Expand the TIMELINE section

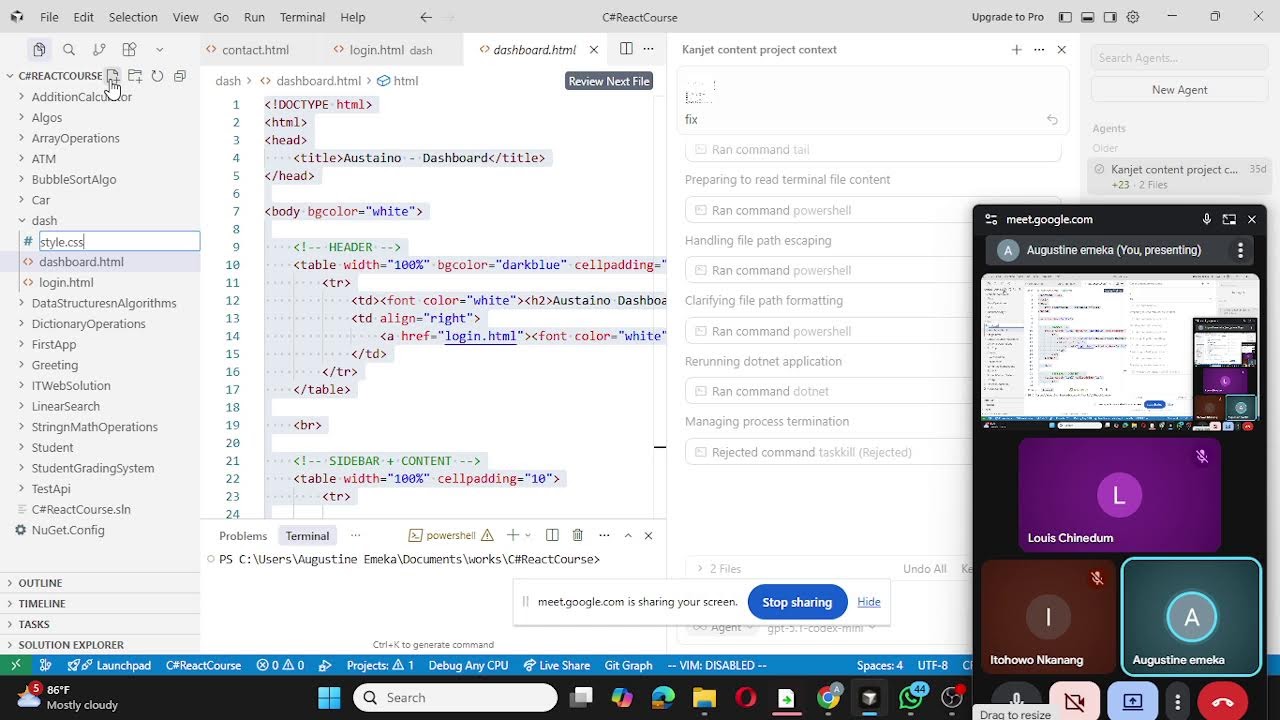[42, 604]
